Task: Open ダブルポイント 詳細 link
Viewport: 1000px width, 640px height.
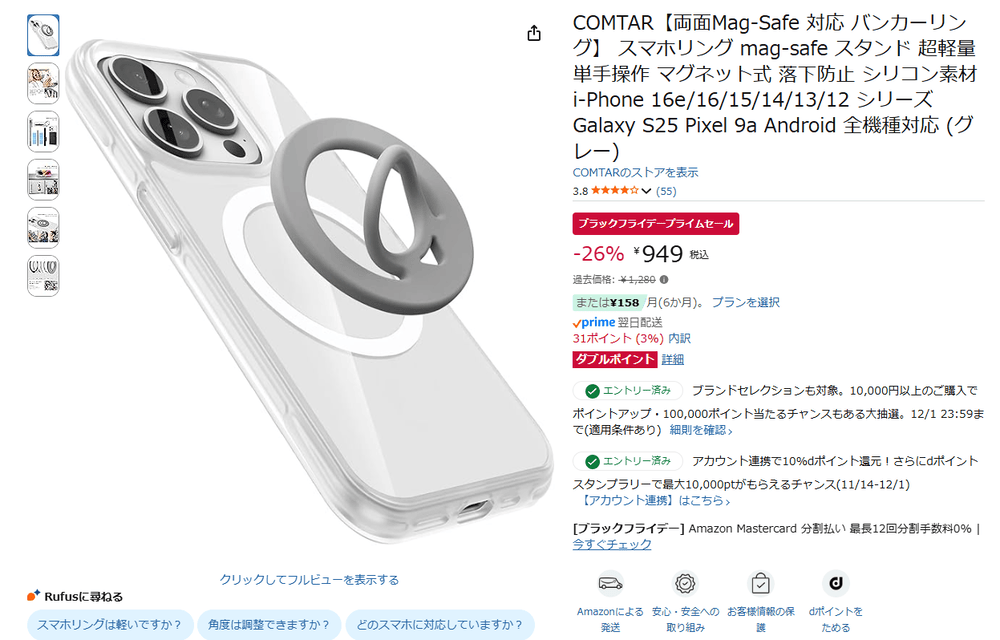Action: 673,359
